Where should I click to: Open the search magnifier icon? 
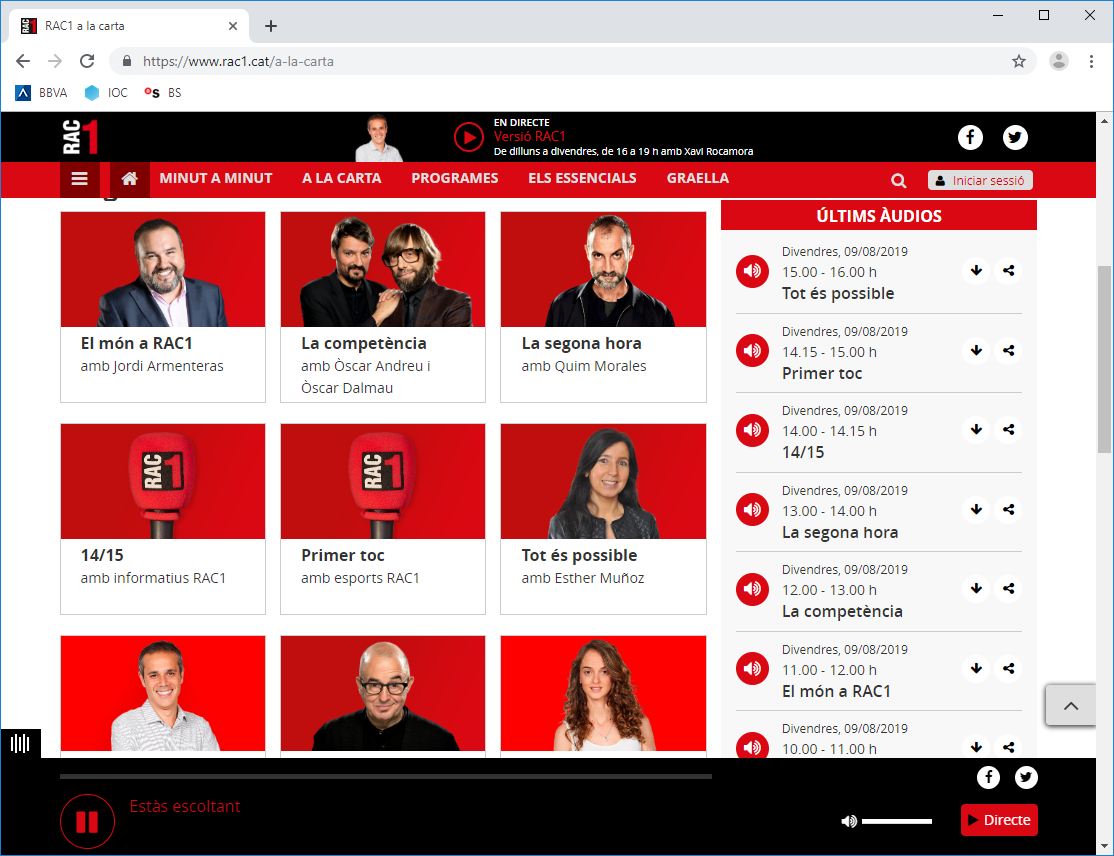coord(898,181)
